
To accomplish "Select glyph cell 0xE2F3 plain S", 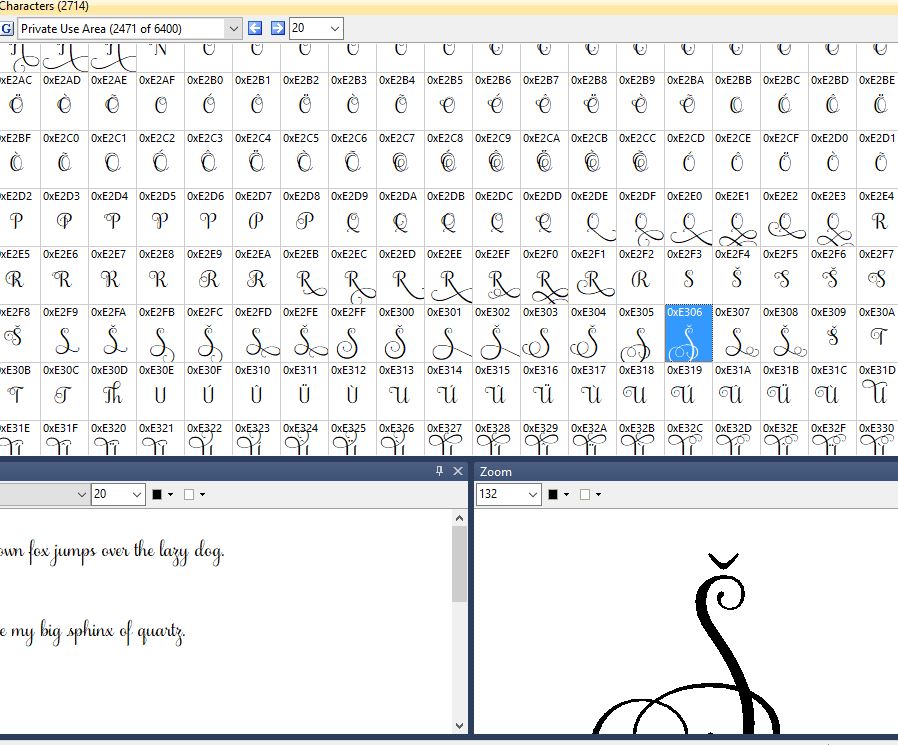I will coord(688,275).
